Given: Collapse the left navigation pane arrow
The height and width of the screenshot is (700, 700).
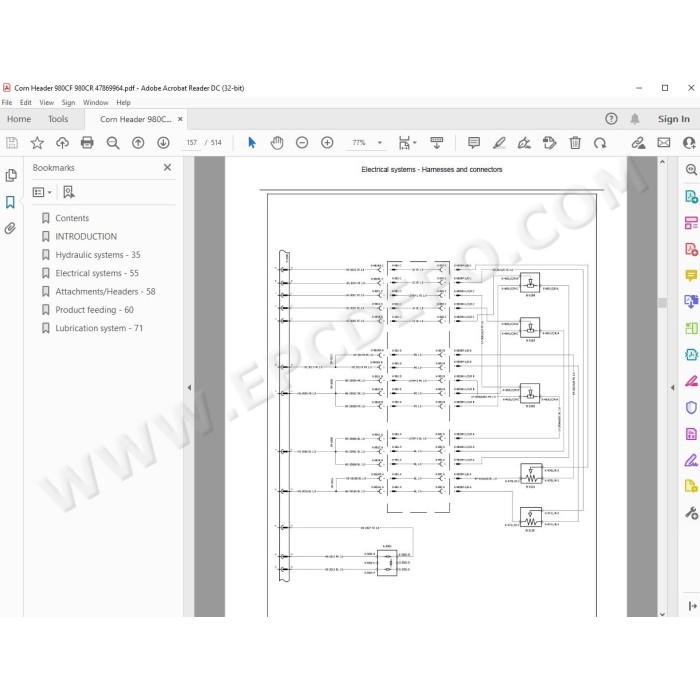Looking at the screenshot, I should [x=189, y=388].
